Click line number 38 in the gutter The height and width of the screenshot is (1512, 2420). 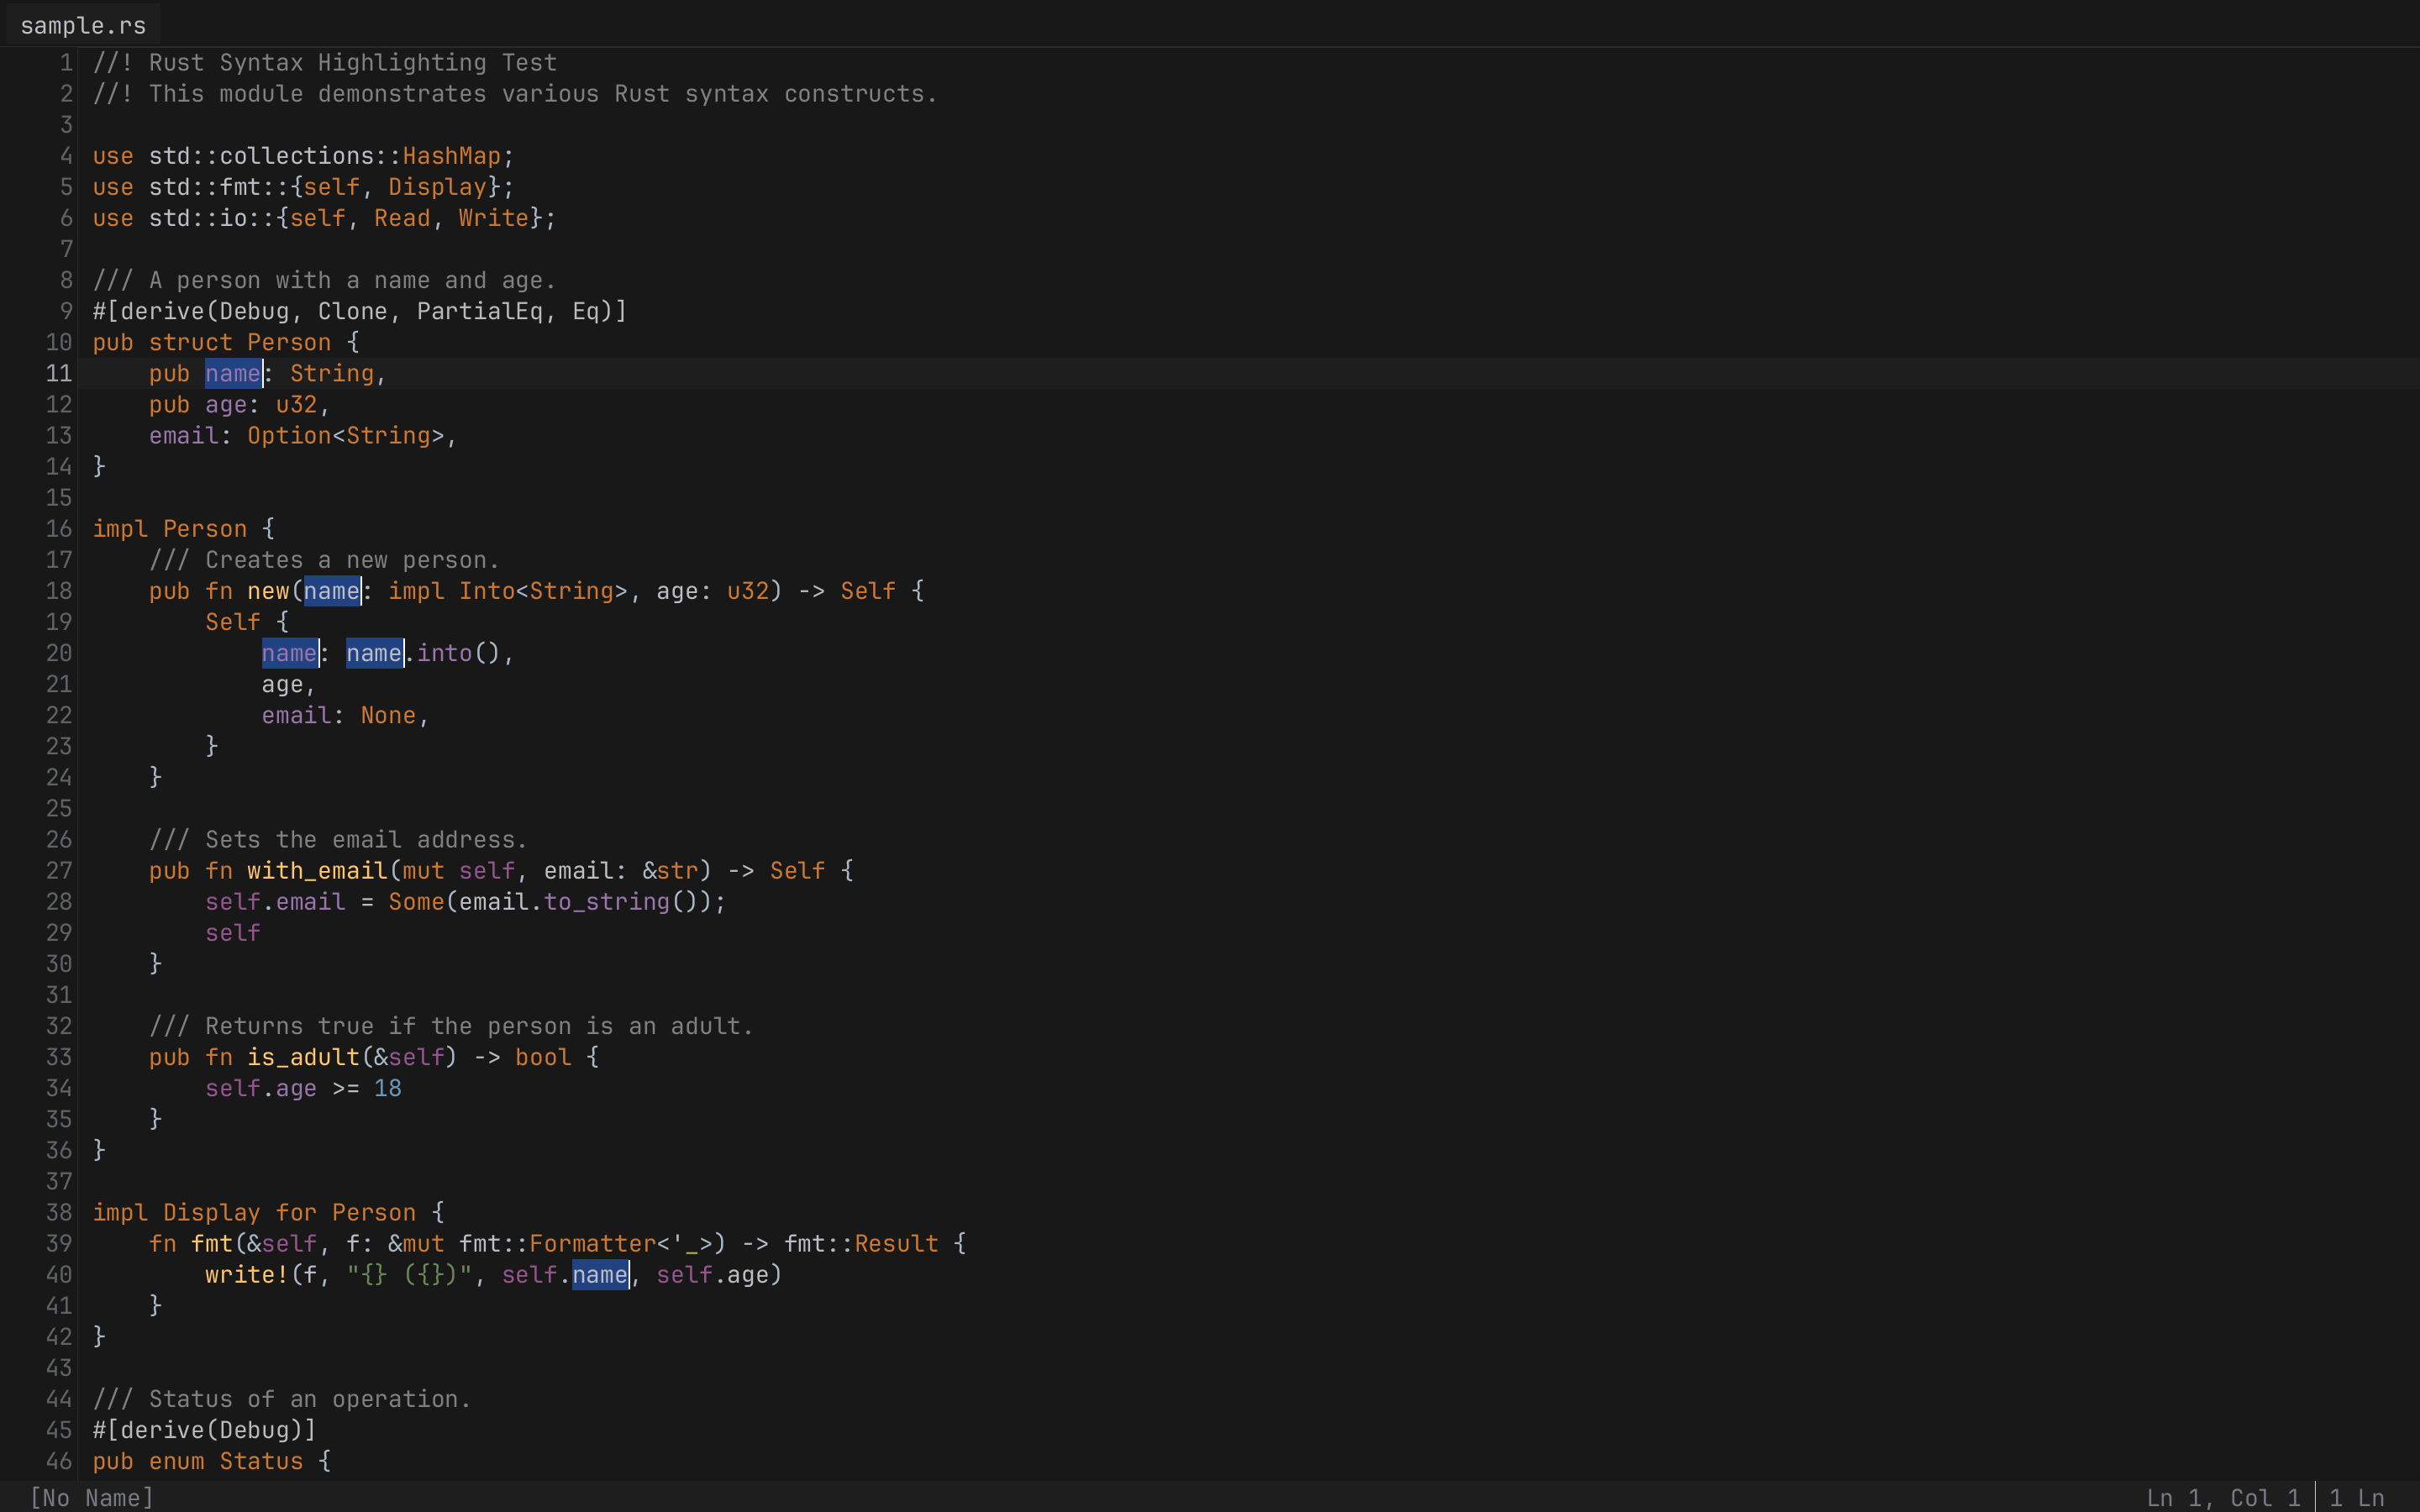coord(58,1212)
